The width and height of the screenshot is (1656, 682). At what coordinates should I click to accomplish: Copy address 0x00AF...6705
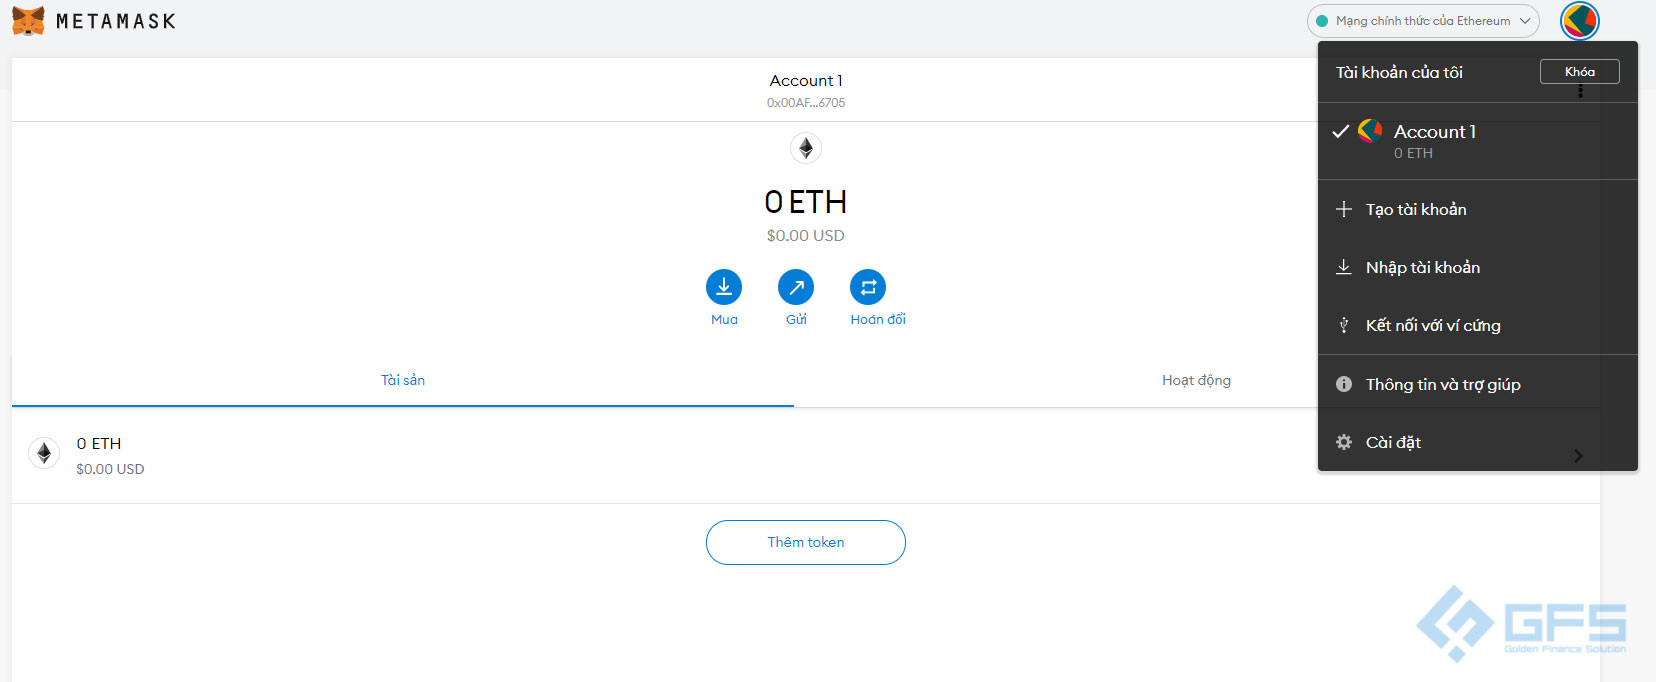[806, 103]
